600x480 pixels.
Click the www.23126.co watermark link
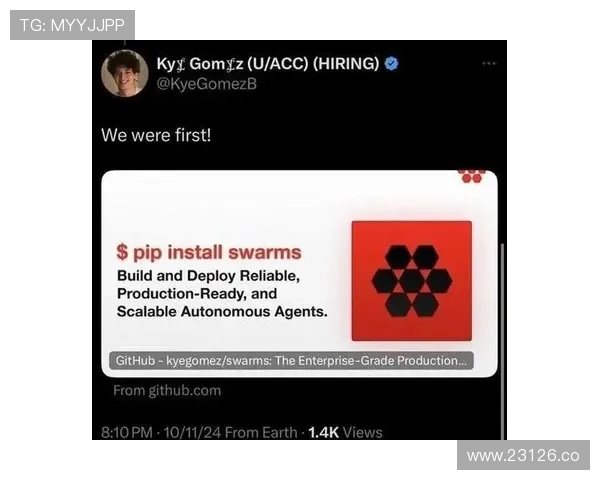point(523,455)
